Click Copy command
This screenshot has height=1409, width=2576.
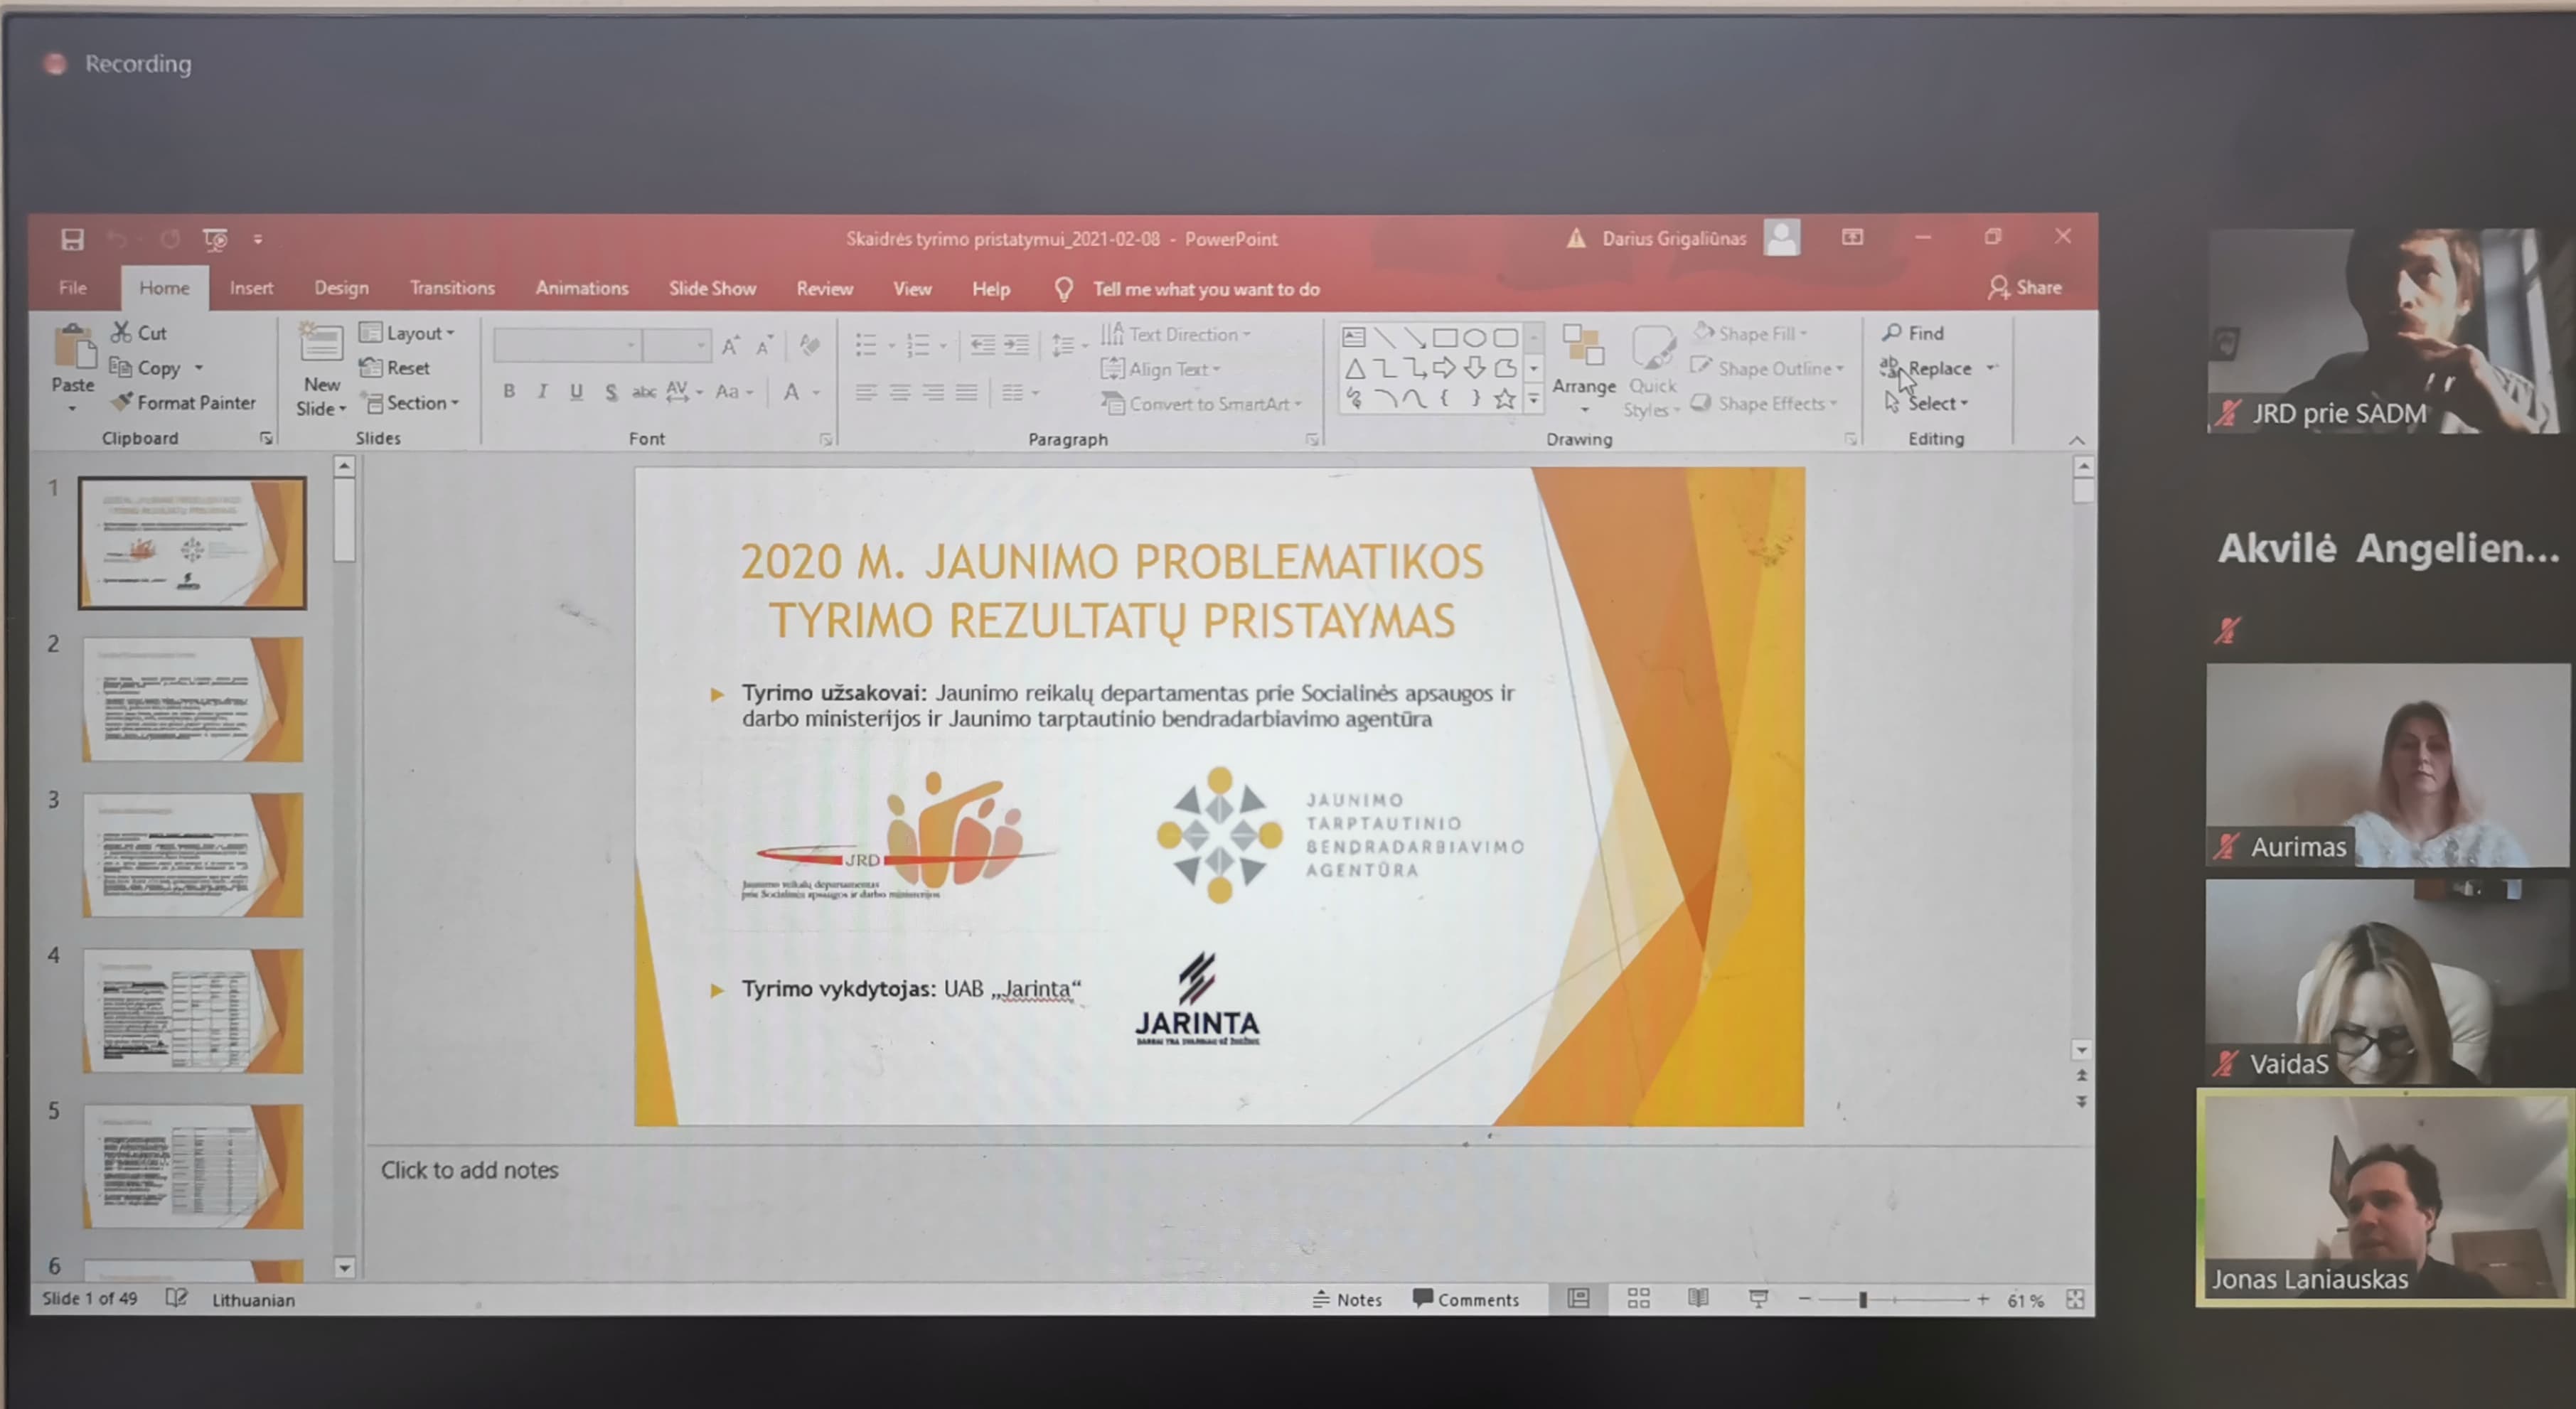146,368
